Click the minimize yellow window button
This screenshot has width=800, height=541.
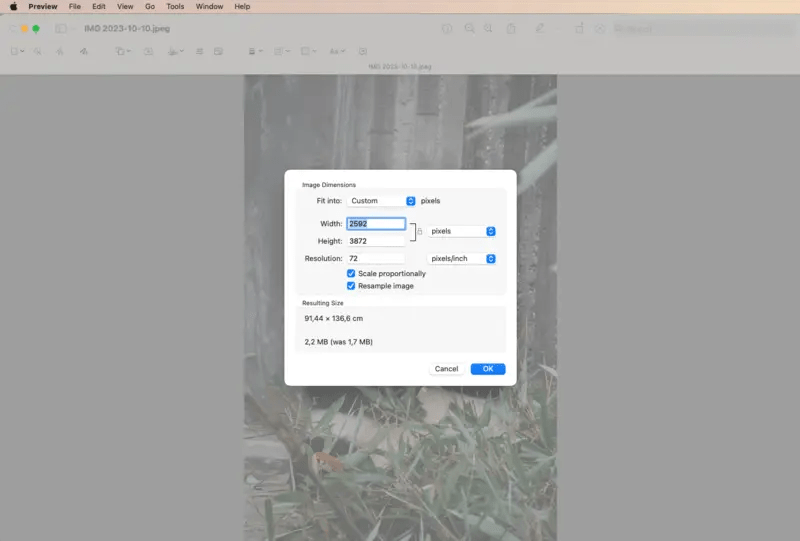[x=24, y=29]
